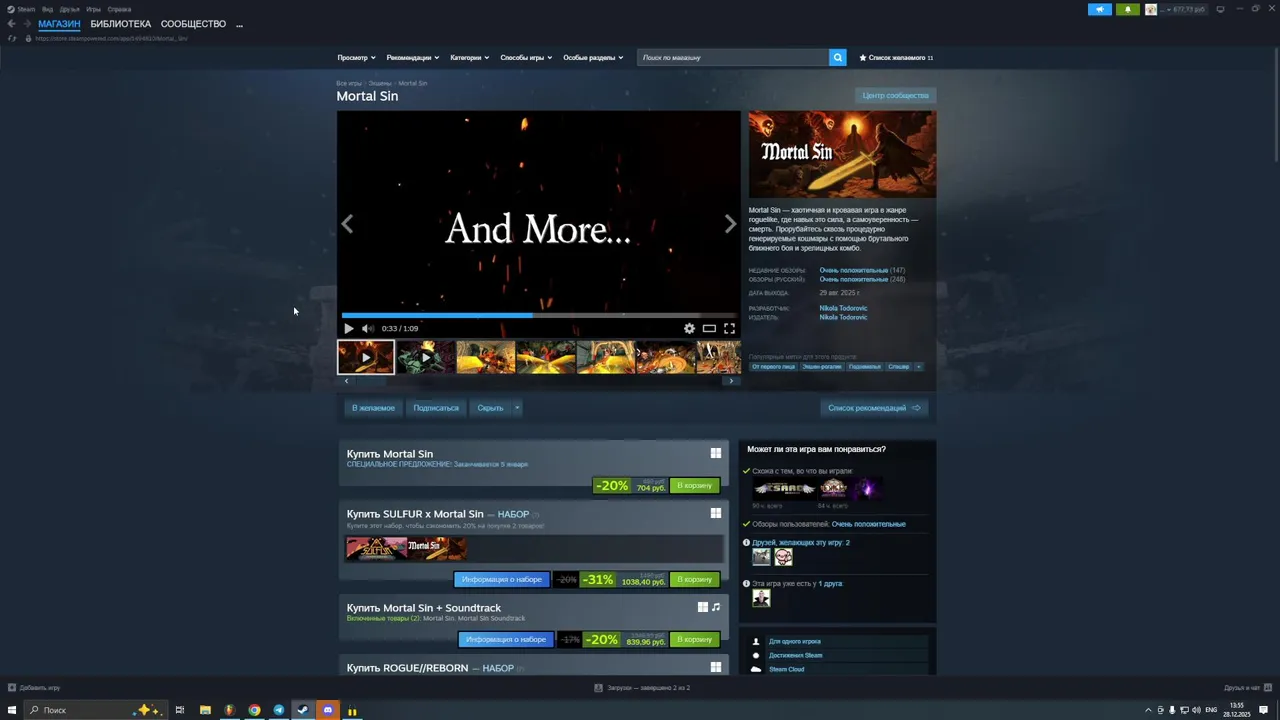The width and height of the screenshot is (1280, 720).
Task: Open the user profile avatar
Action: (1151, 9)
